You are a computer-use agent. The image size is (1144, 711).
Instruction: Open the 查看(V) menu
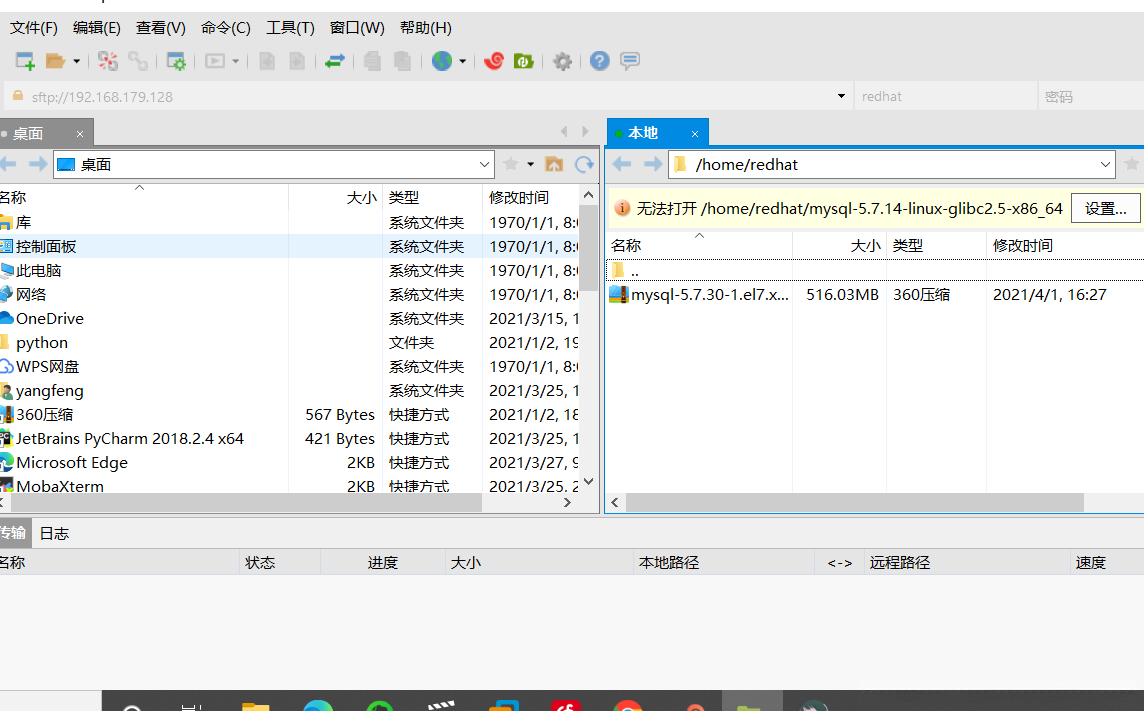[x=161, y=28]
